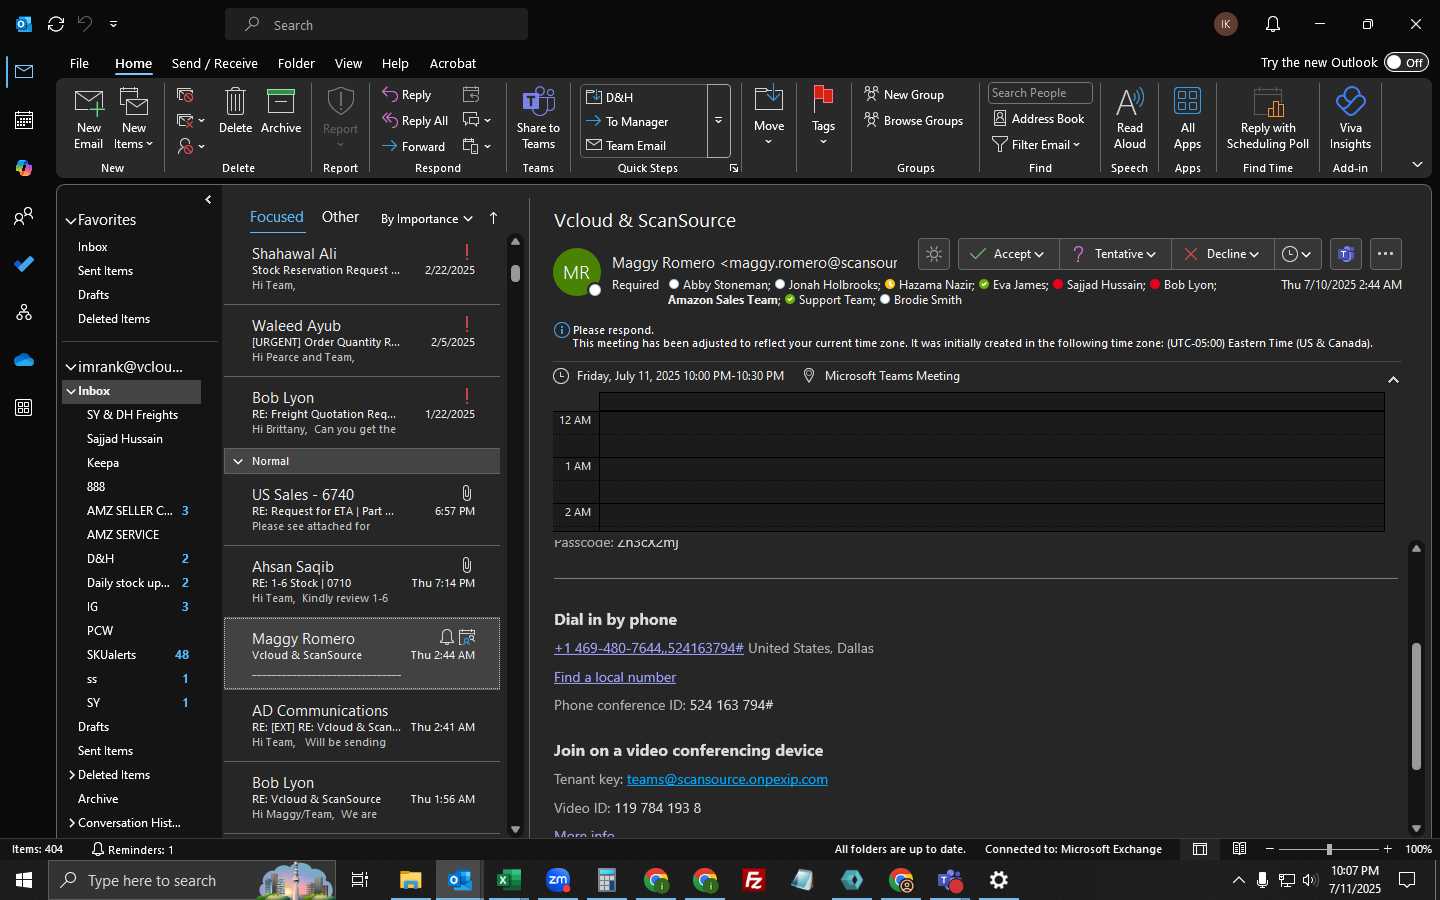Click the Send/Receive sync icon in title bar
The image size is (1440, 900).
coord(56,24)
